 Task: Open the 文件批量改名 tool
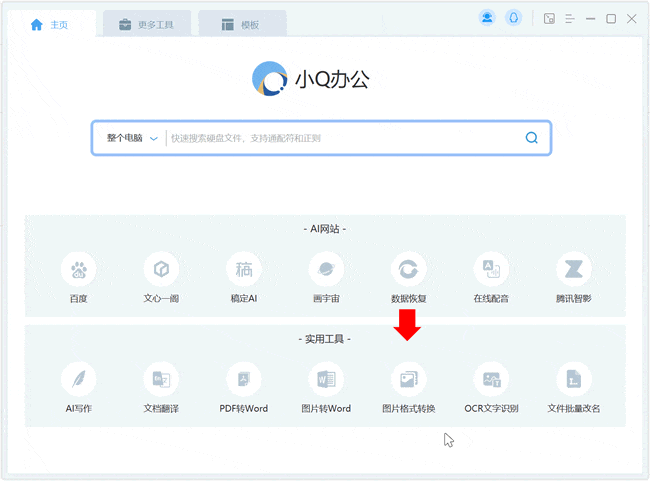[x=574, y=380]
